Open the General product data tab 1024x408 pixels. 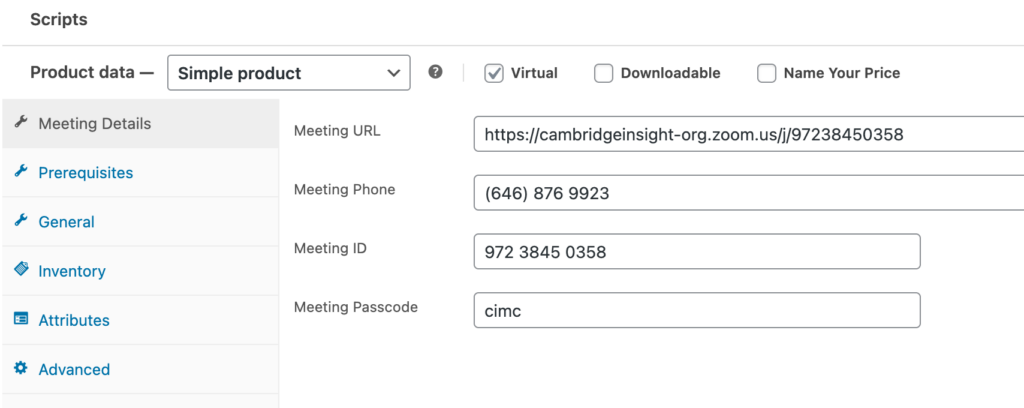click(x=66, y=222)
